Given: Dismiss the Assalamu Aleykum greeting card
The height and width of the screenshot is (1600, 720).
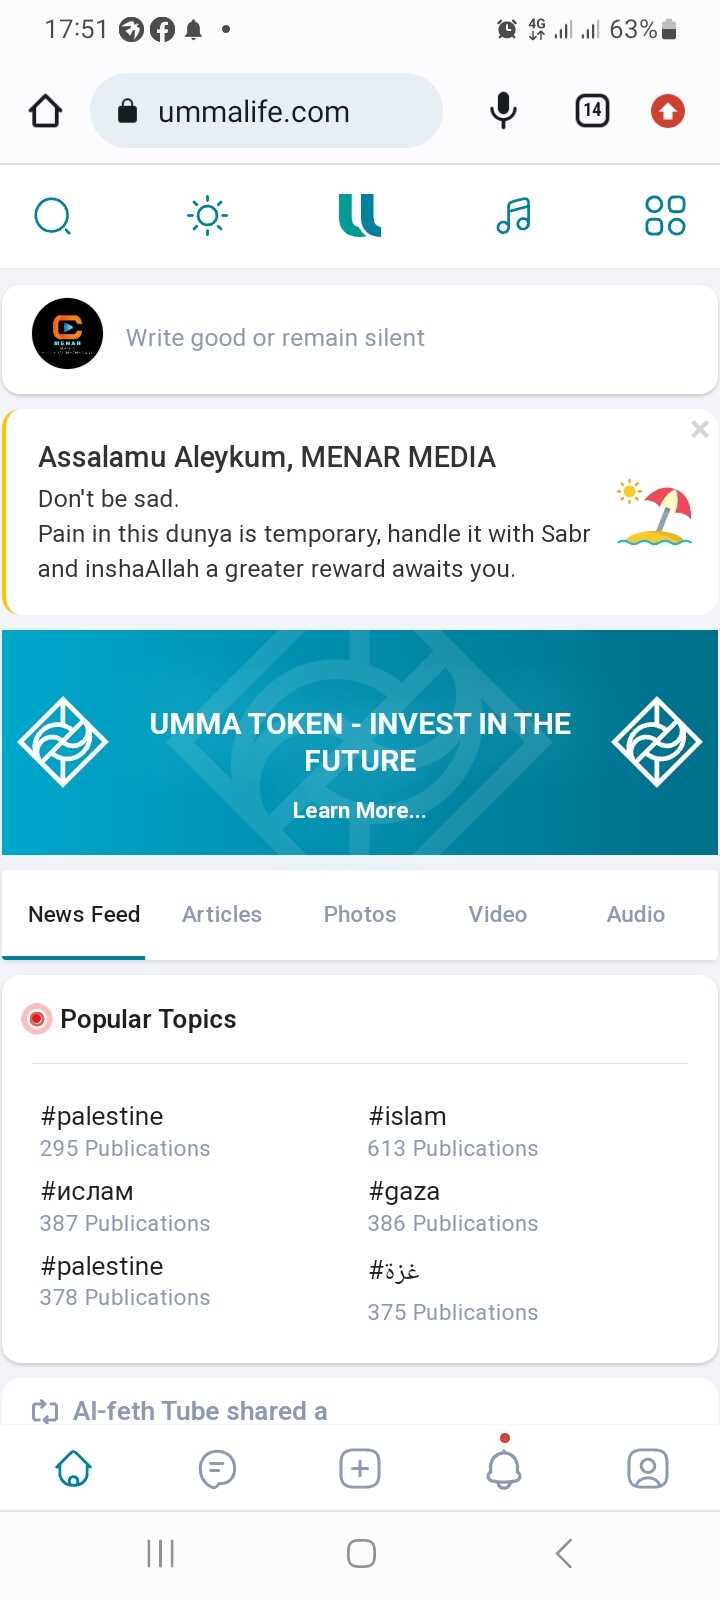Looking at the screenshot, I should 700,429.
